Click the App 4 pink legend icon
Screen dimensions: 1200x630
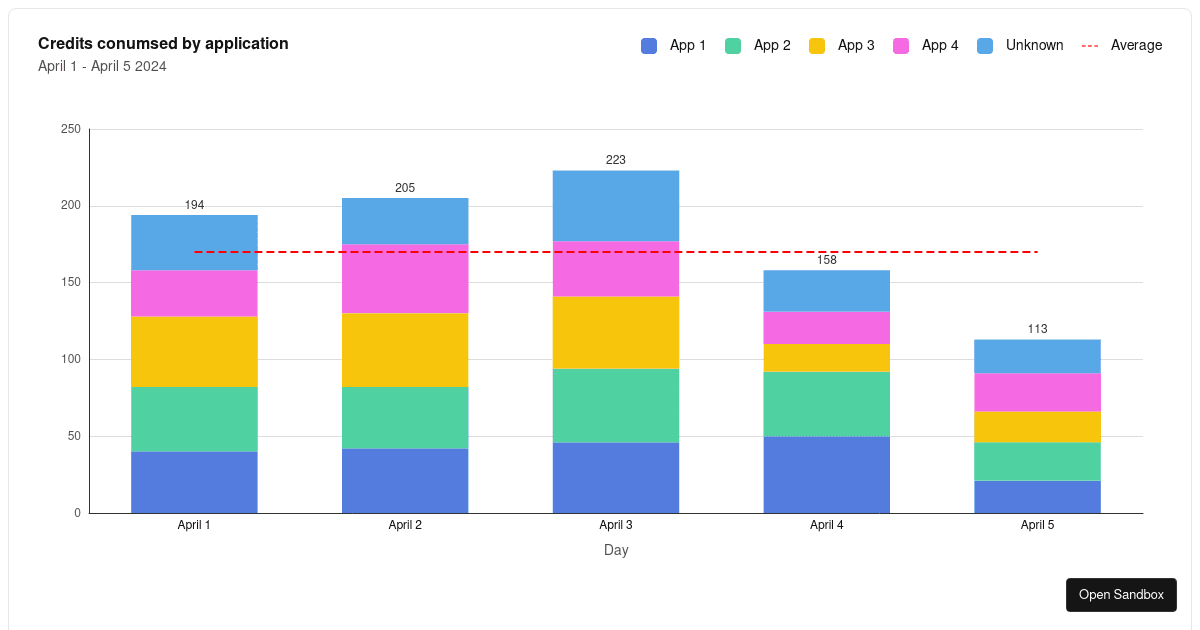tap(901, 45)
